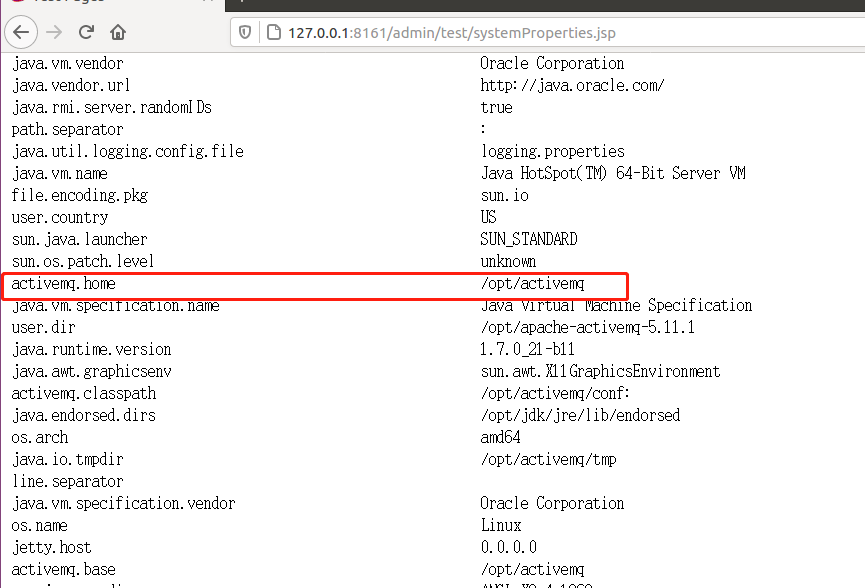Click the forward navigation arrow
The width and height of the screenshot is (865, 588).
[54, 32]
